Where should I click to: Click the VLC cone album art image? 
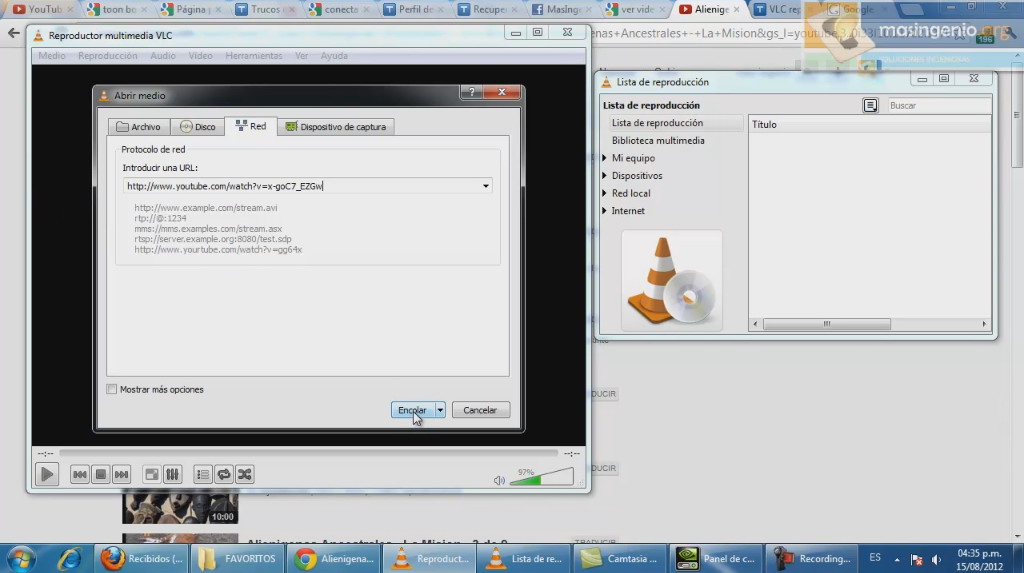click(x=671, y=280)
